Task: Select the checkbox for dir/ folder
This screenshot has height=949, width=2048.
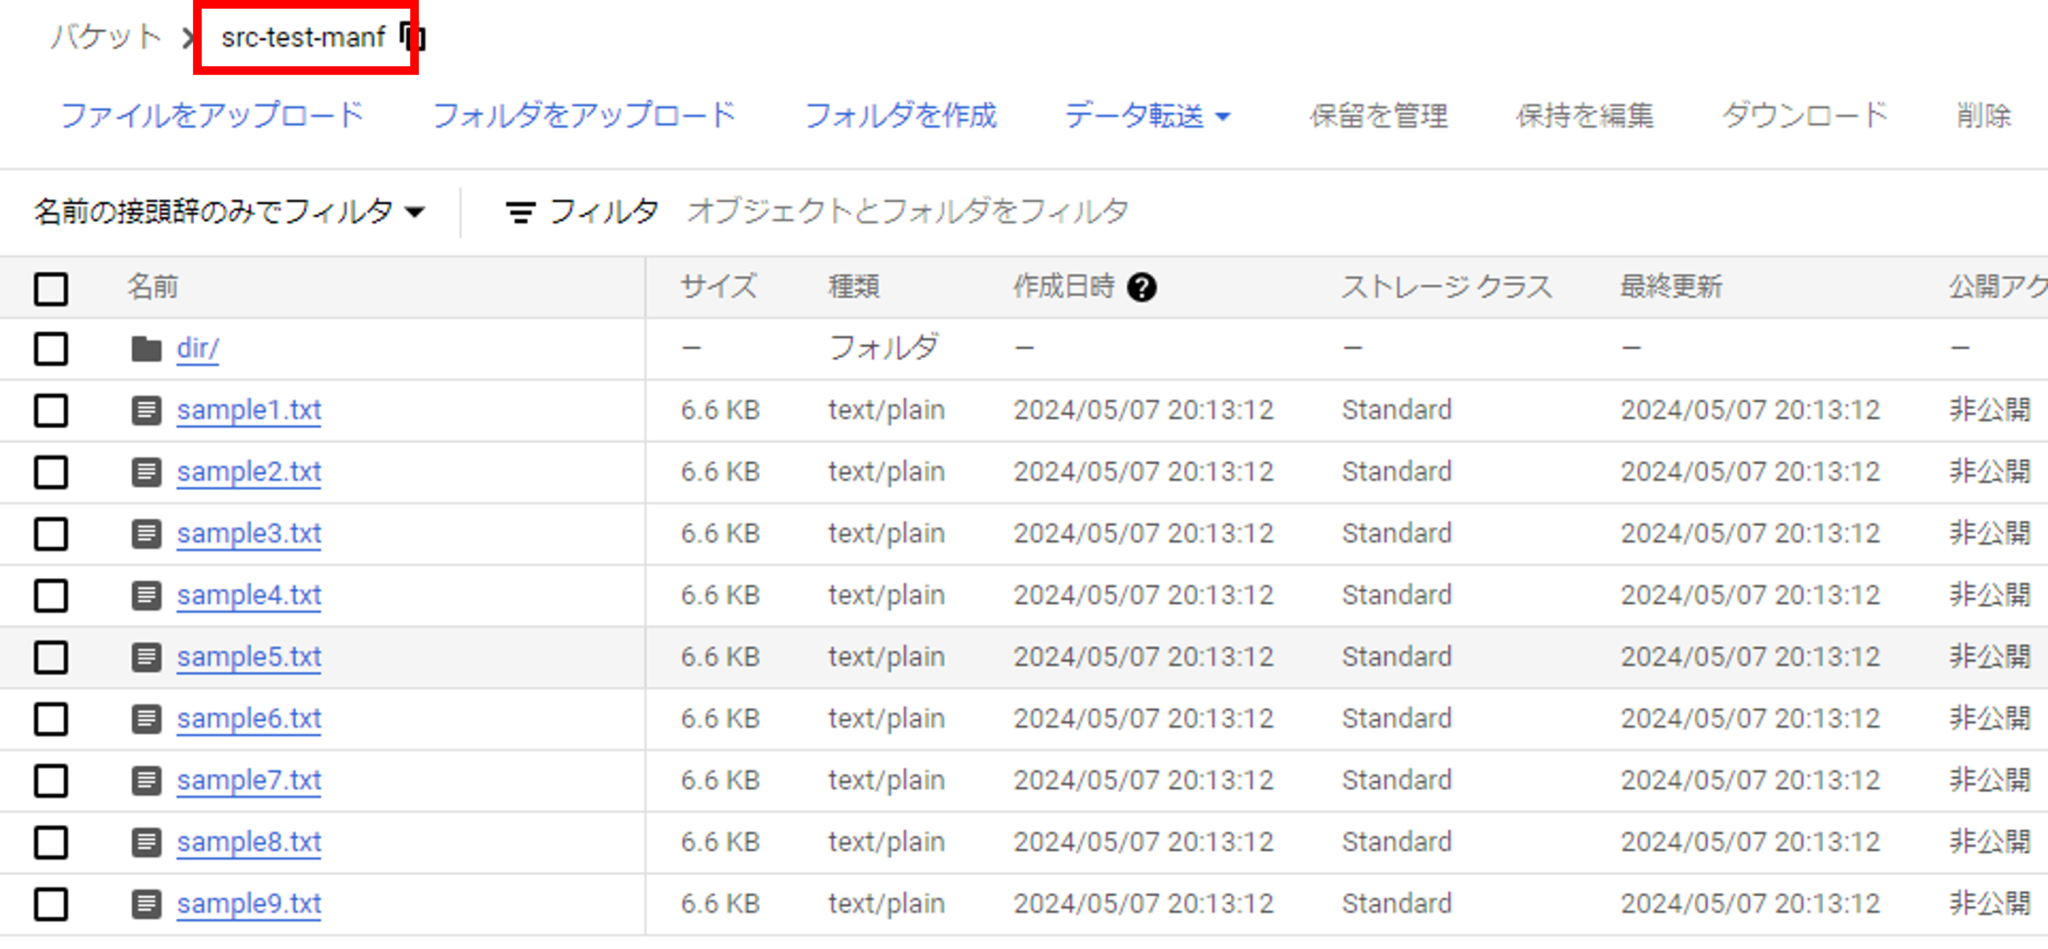Action: click(51, 348)
